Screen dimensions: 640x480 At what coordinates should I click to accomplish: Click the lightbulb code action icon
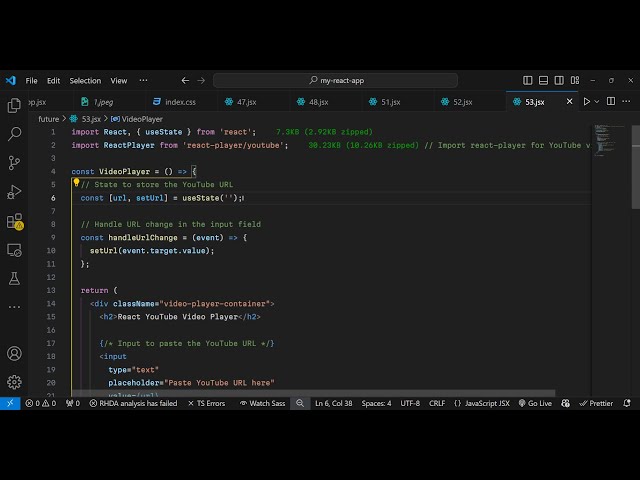(x=76, y=184)
